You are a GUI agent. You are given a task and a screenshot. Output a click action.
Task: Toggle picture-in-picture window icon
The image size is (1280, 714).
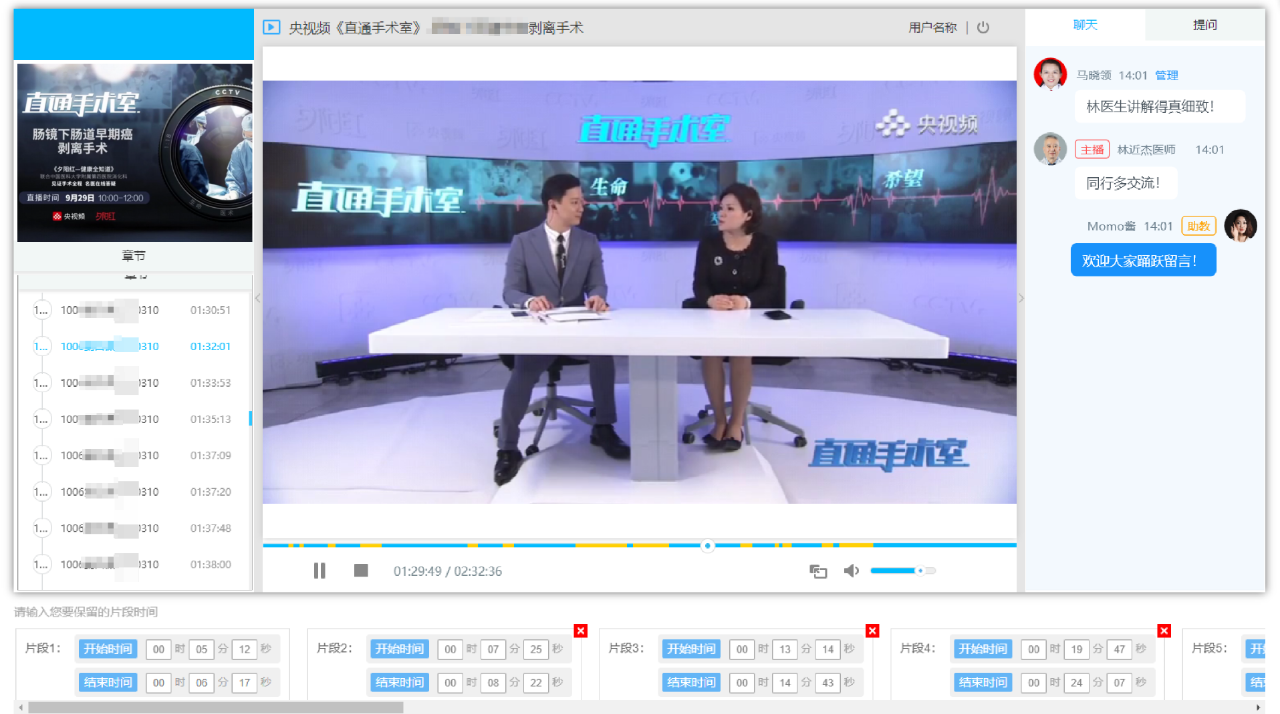point(818,571)
